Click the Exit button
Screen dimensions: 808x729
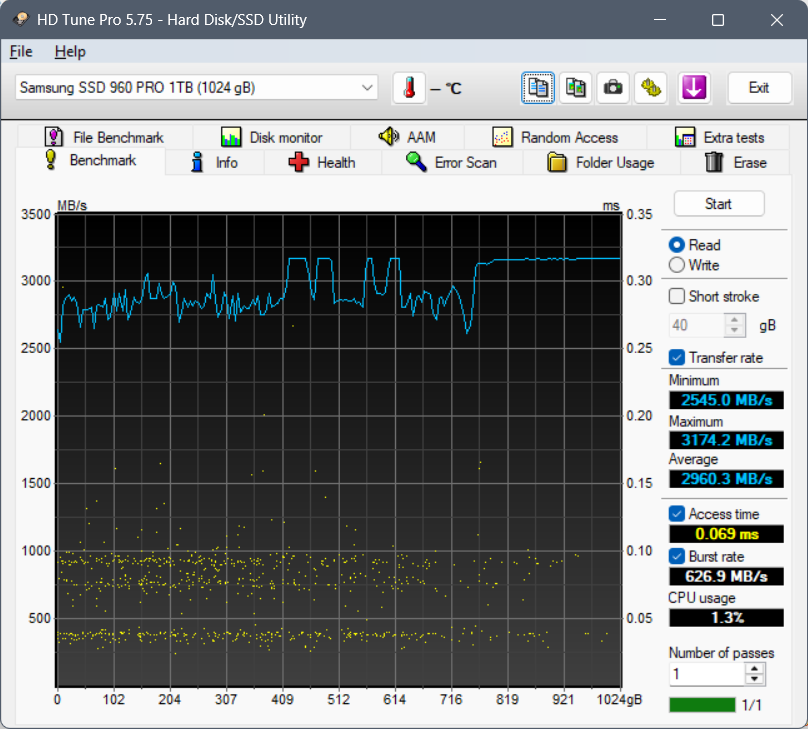[x=759, y=88]
